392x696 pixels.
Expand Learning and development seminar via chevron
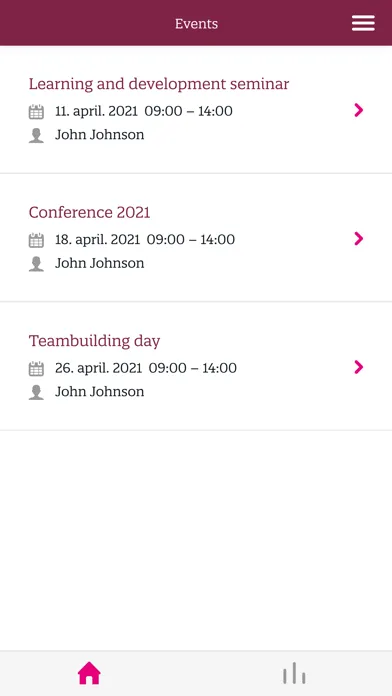click(x=359, y=110)
